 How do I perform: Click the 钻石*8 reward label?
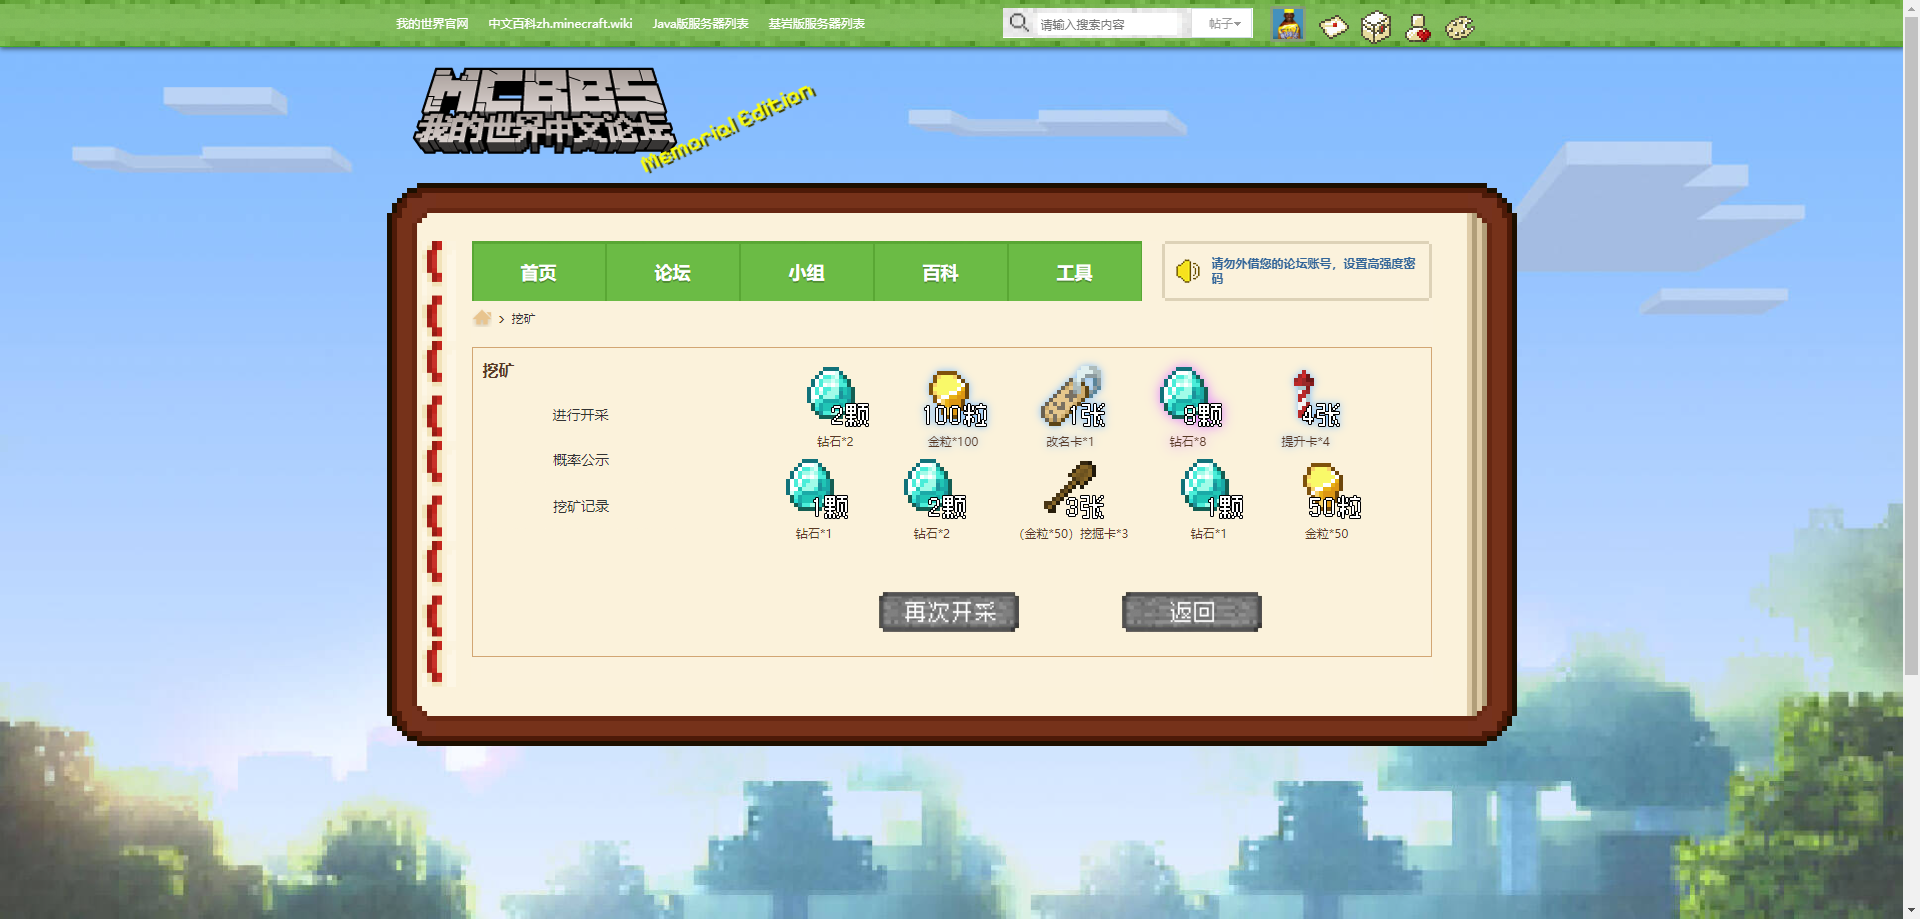click(x=1188, y=441)
